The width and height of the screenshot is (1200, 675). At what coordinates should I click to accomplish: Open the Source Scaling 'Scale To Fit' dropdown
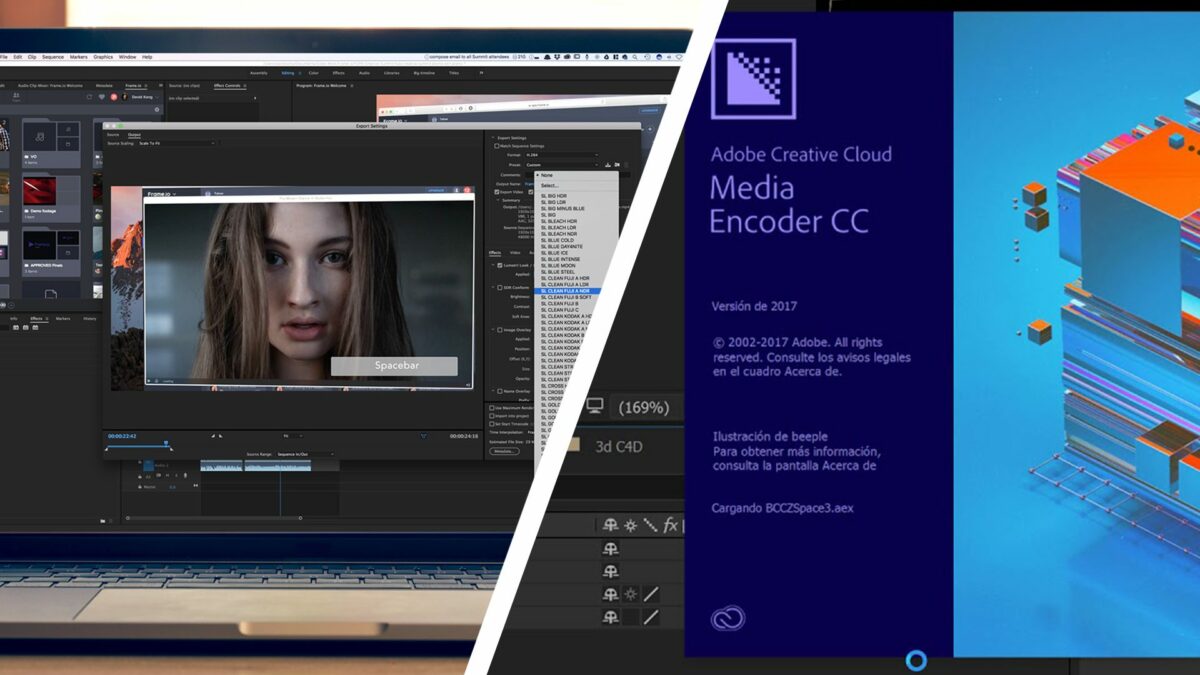tap(176, 143)
